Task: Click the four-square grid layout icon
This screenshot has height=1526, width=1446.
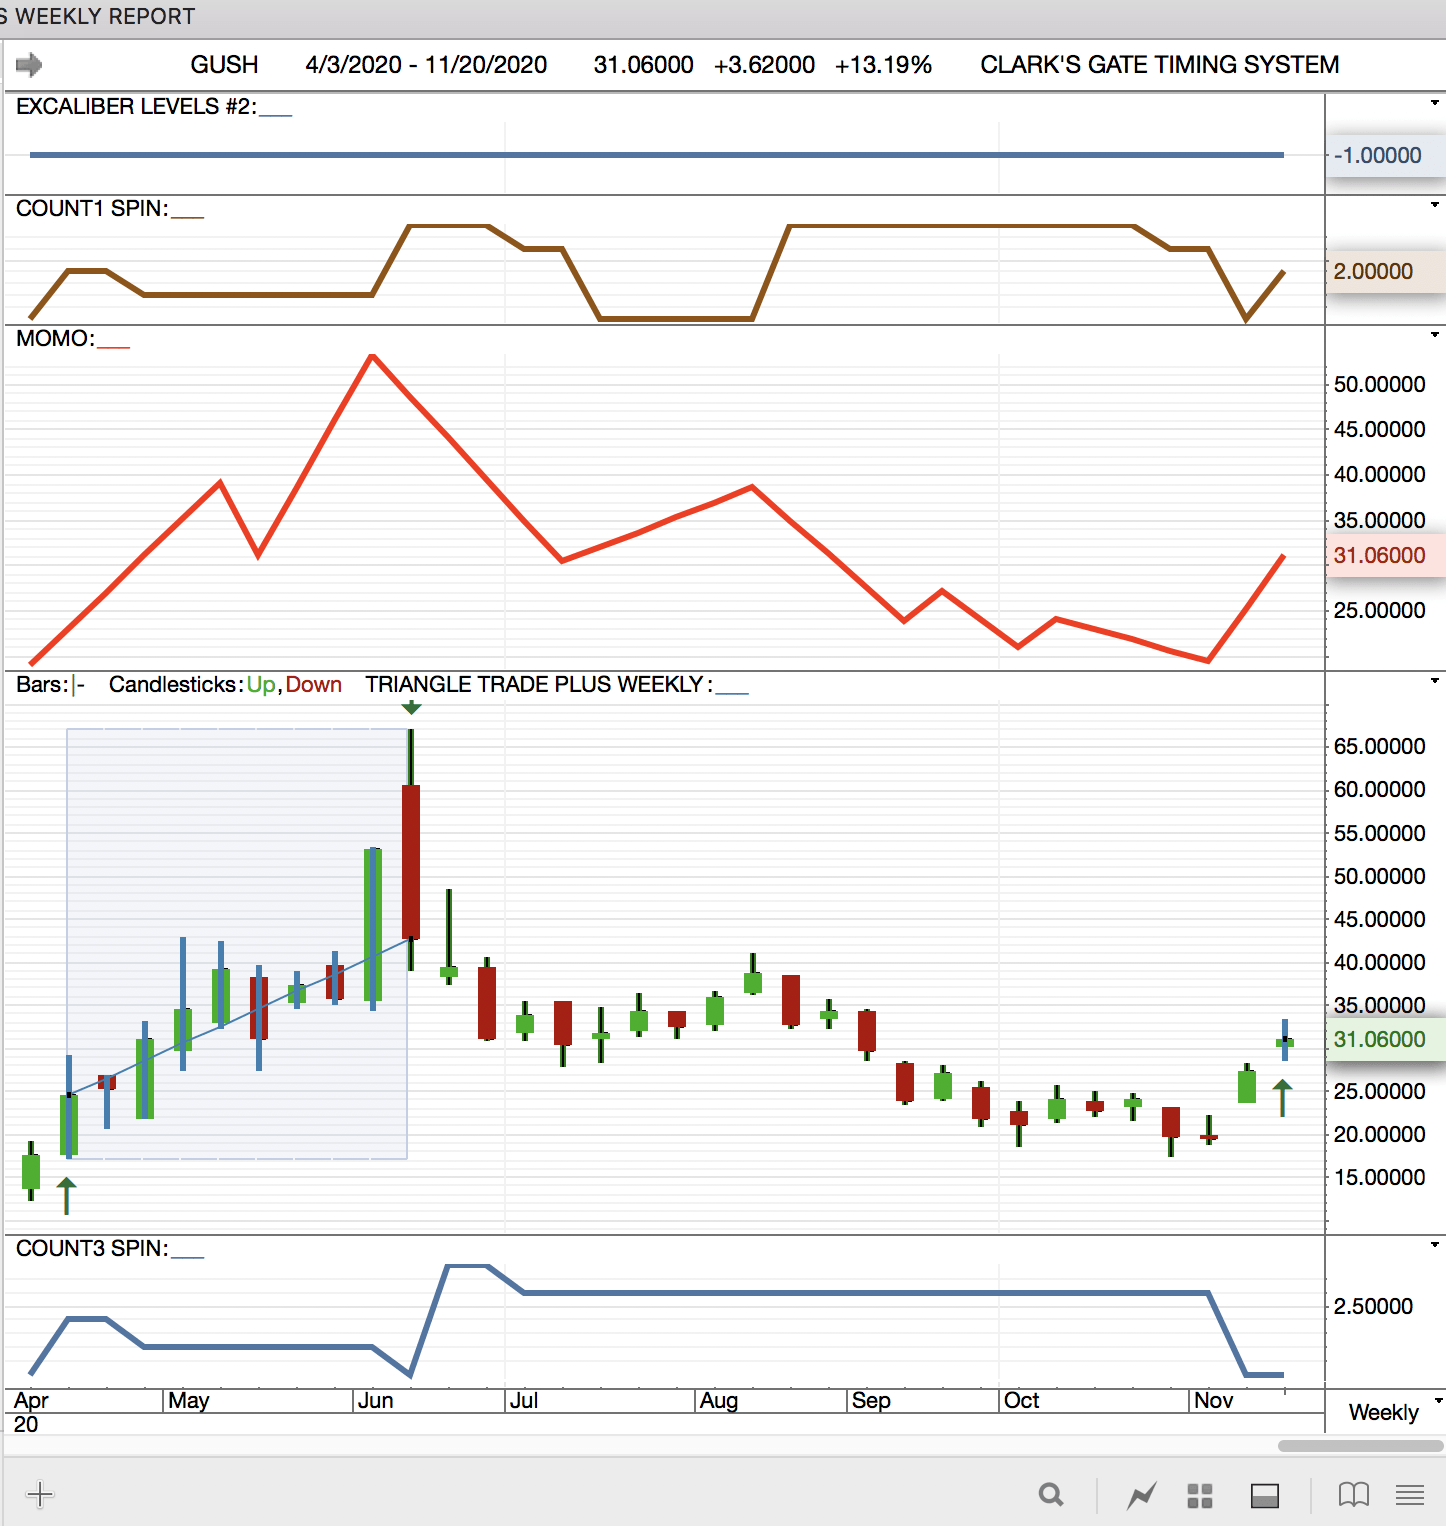Action: pos(1200,1496)
